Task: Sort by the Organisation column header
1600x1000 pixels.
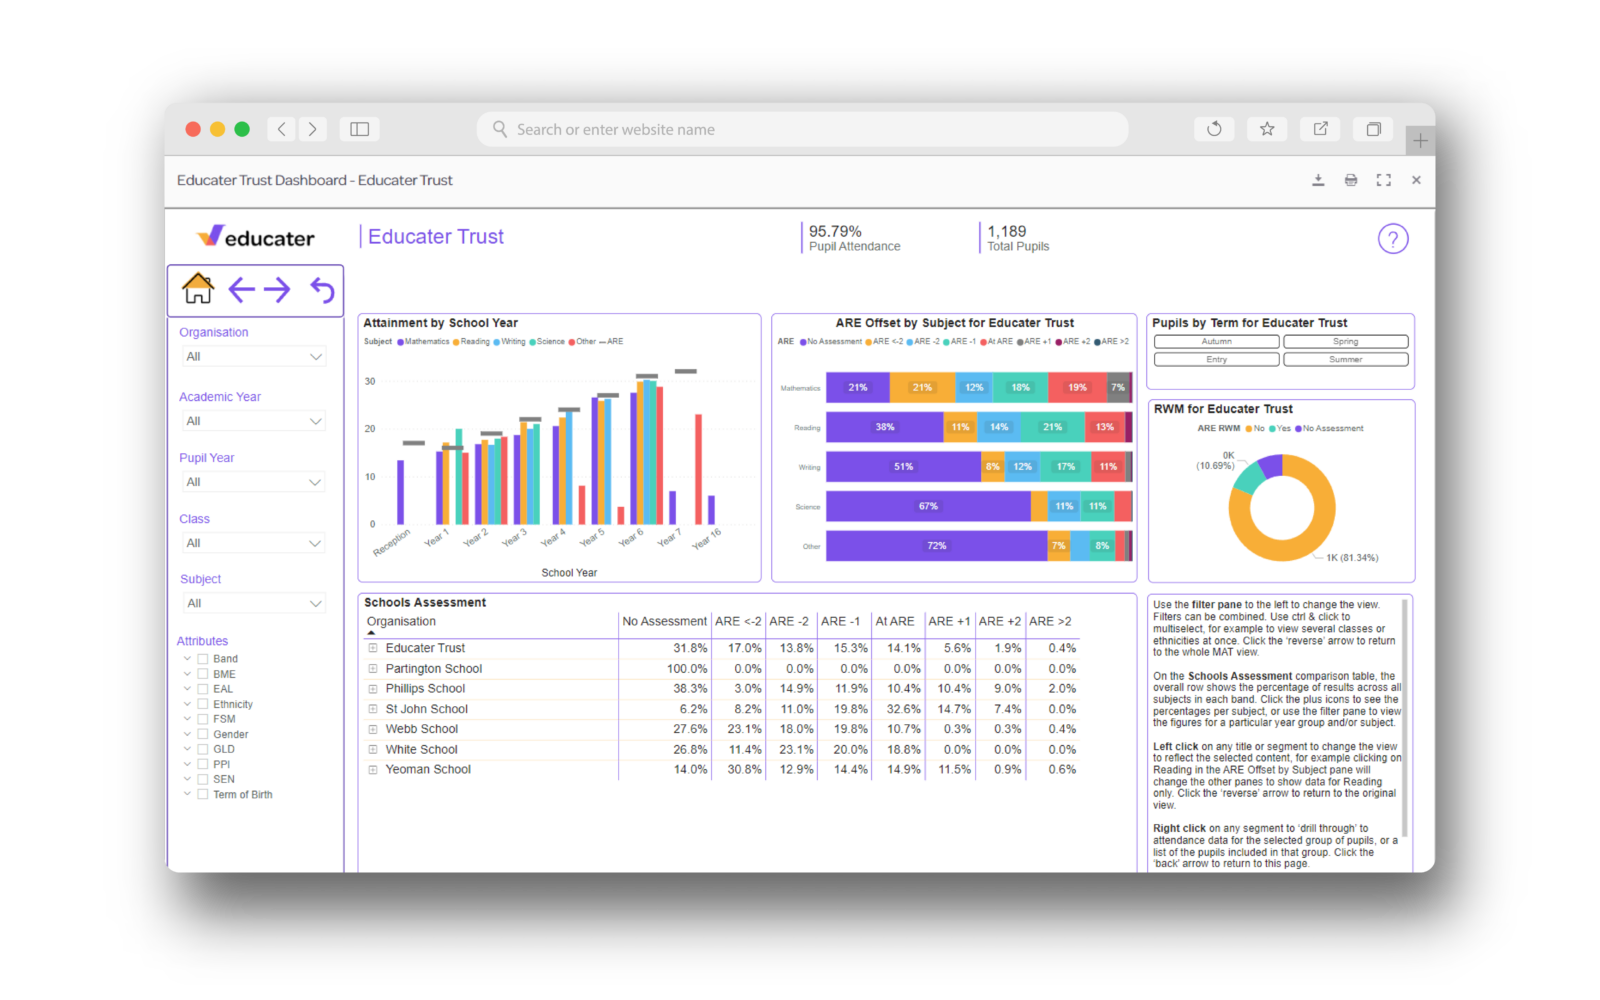Action: (x=401, y=622)
